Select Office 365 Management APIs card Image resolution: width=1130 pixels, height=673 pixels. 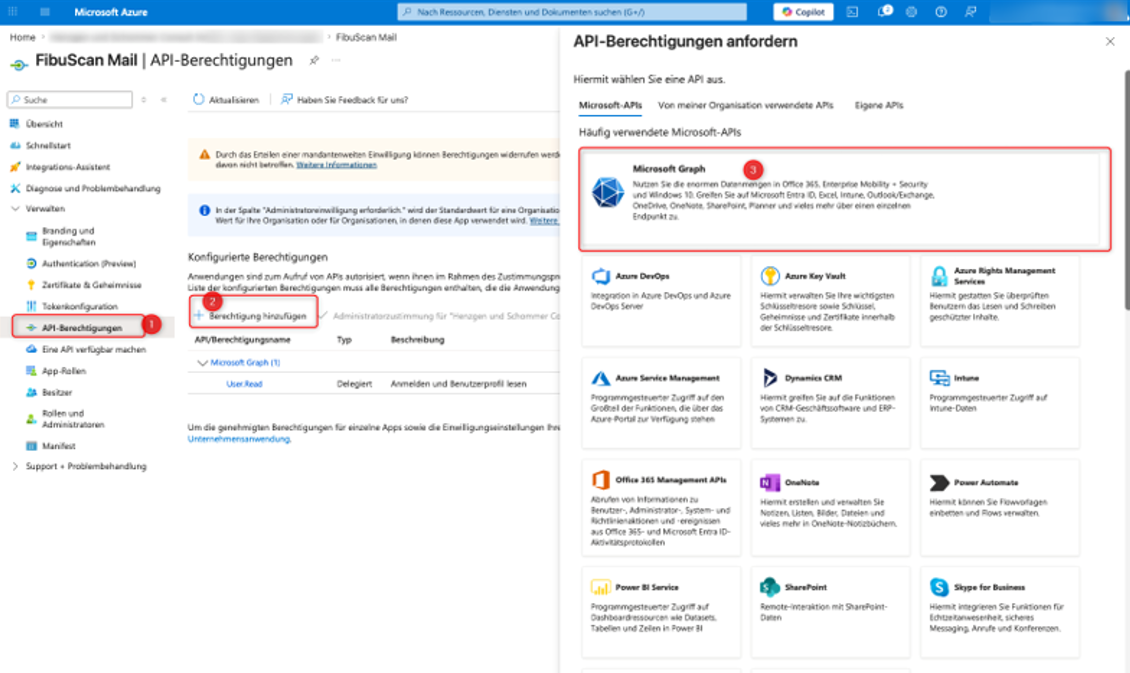point(661,508)
